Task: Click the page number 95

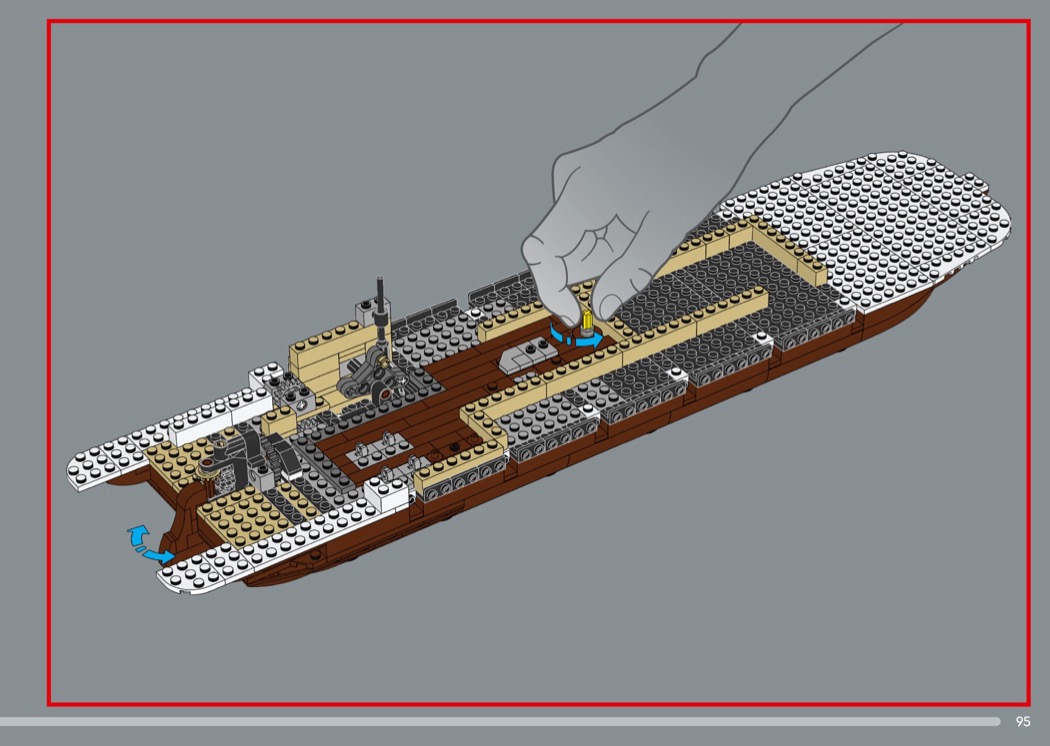Action: [x=1022, y=721]
